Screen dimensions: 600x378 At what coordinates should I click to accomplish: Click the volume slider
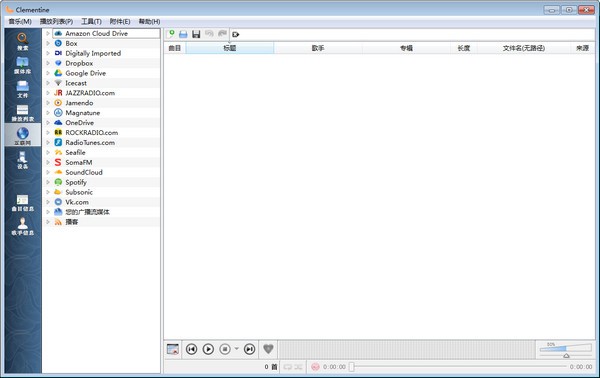(566, 349)
